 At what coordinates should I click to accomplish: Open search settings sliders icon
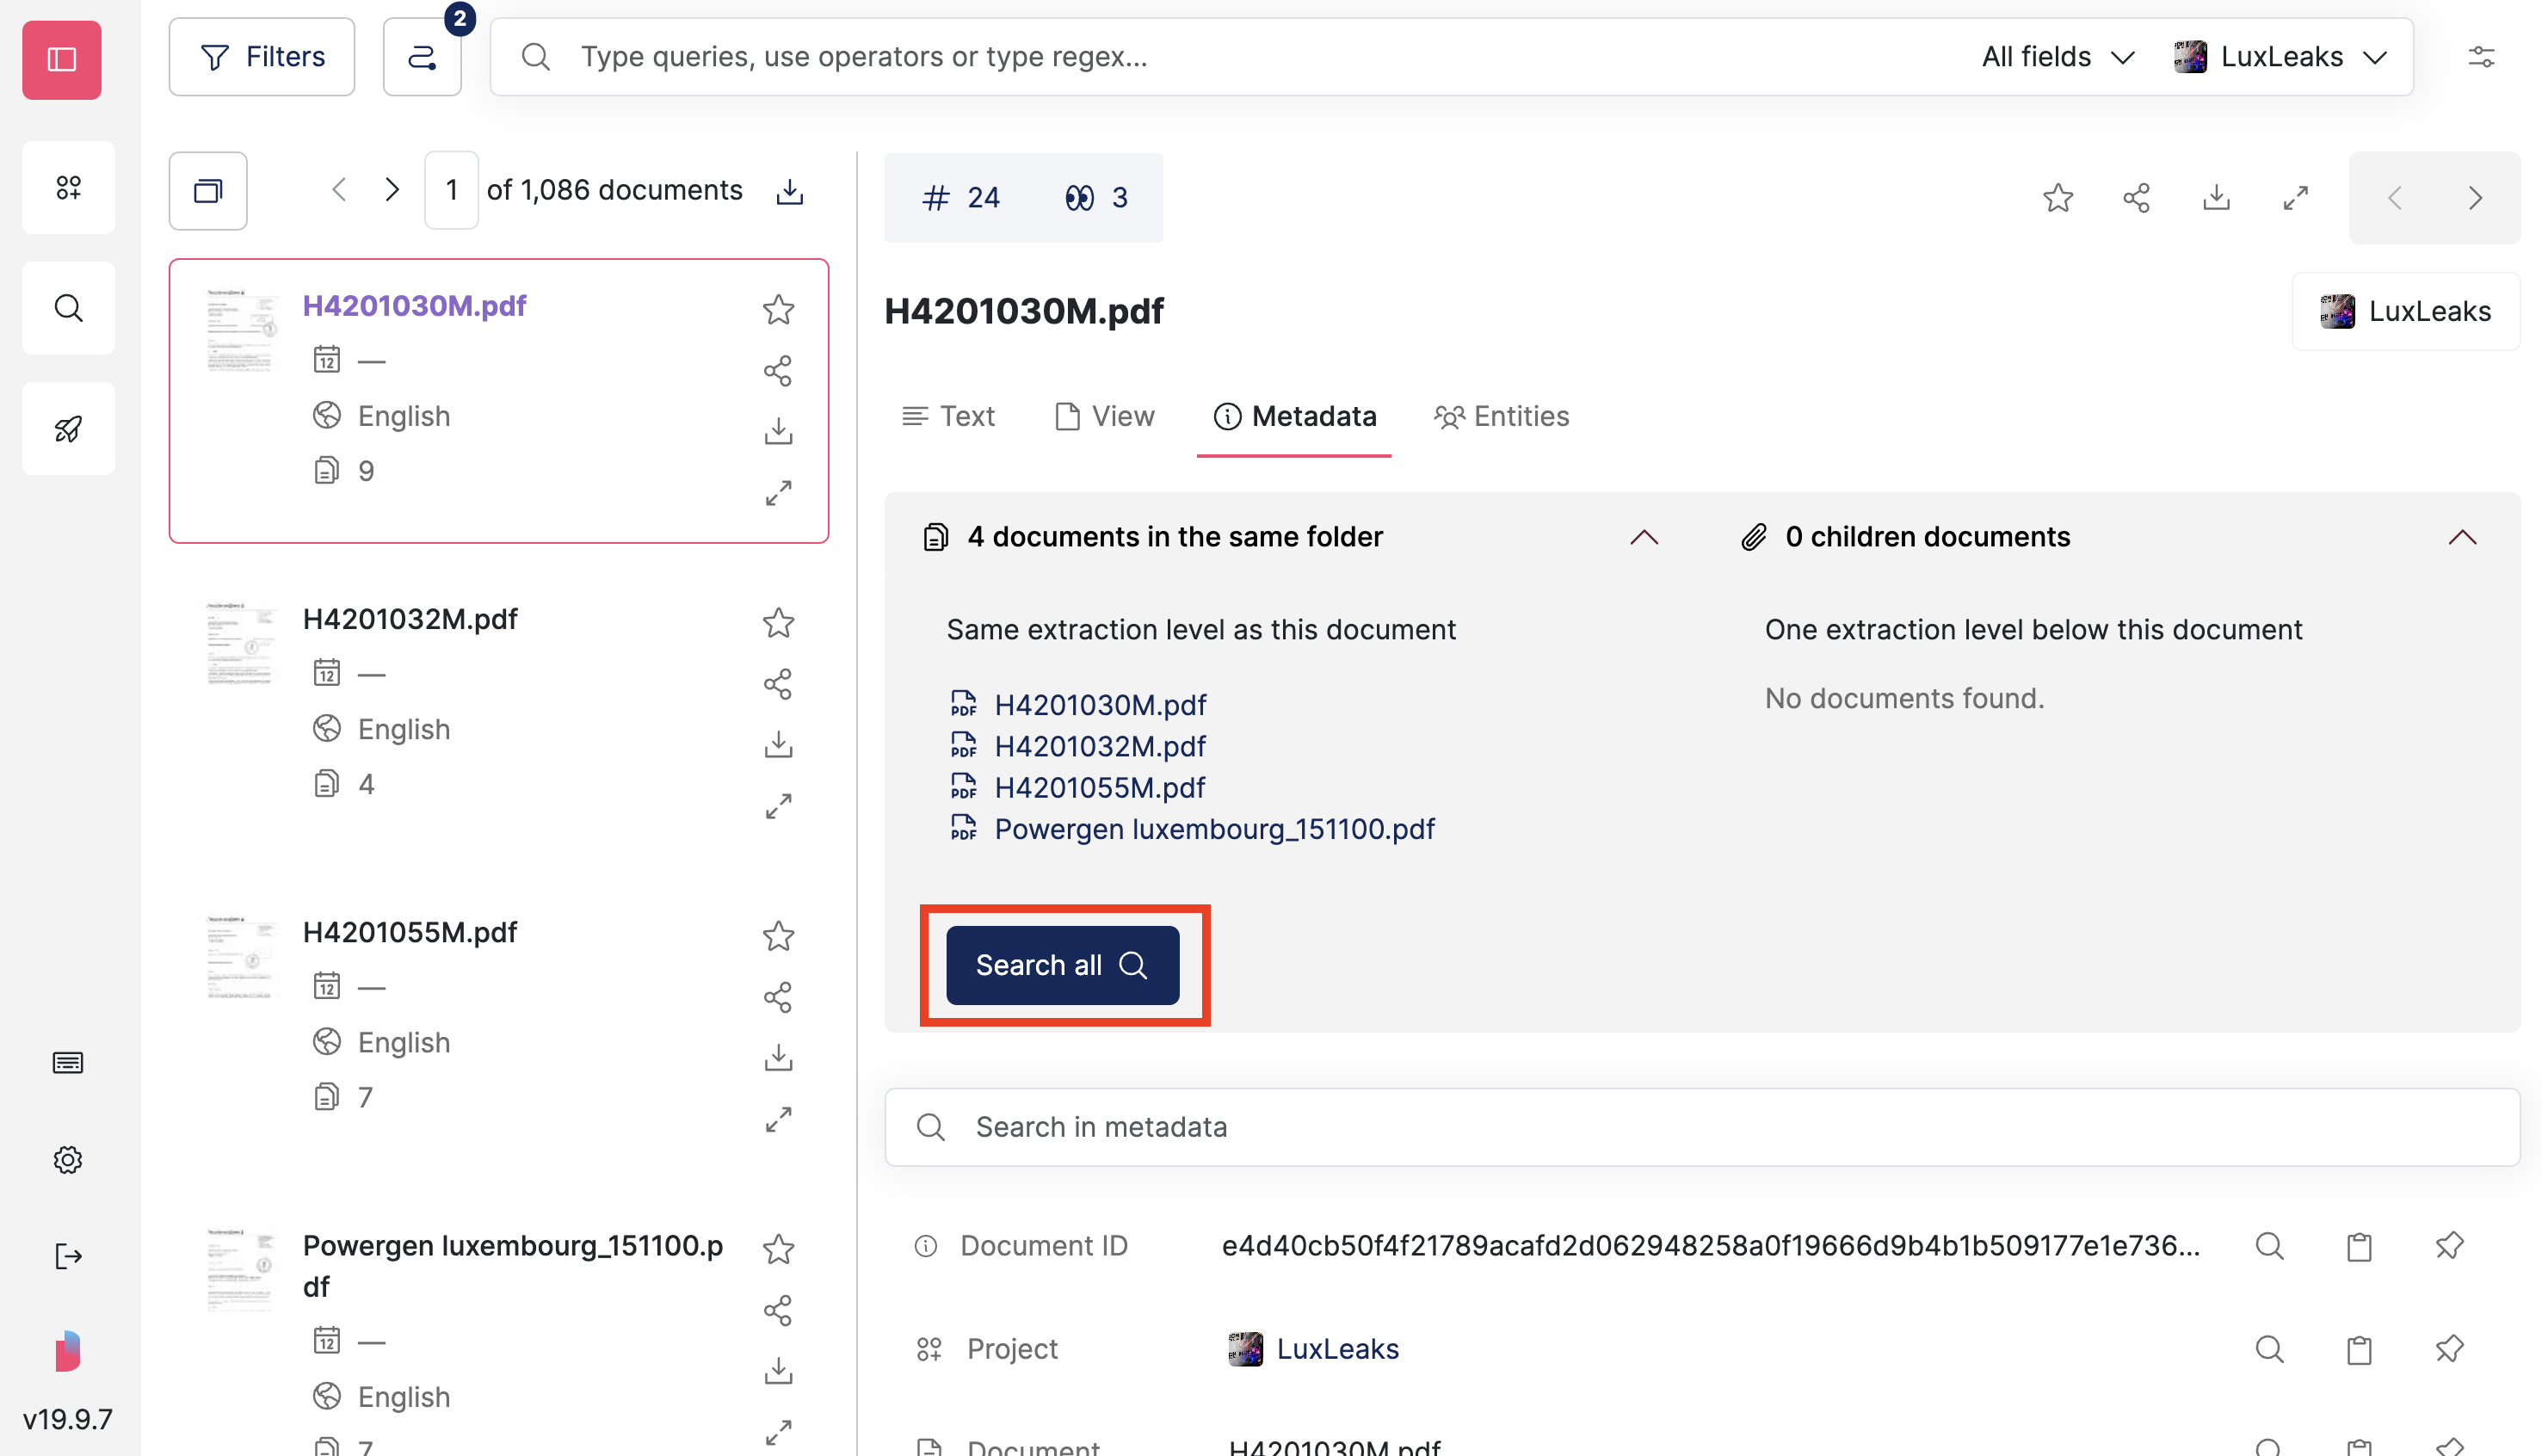coord(2481,57)
